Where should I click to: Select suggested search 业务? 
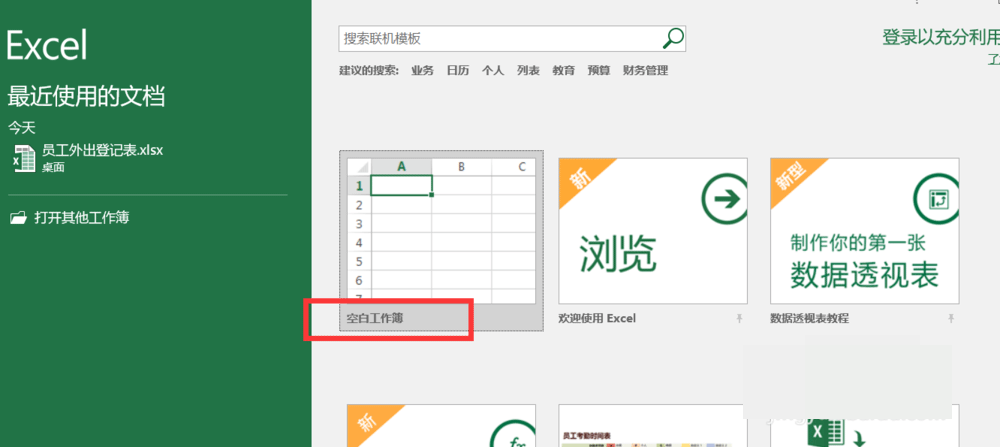click(422, 71)
